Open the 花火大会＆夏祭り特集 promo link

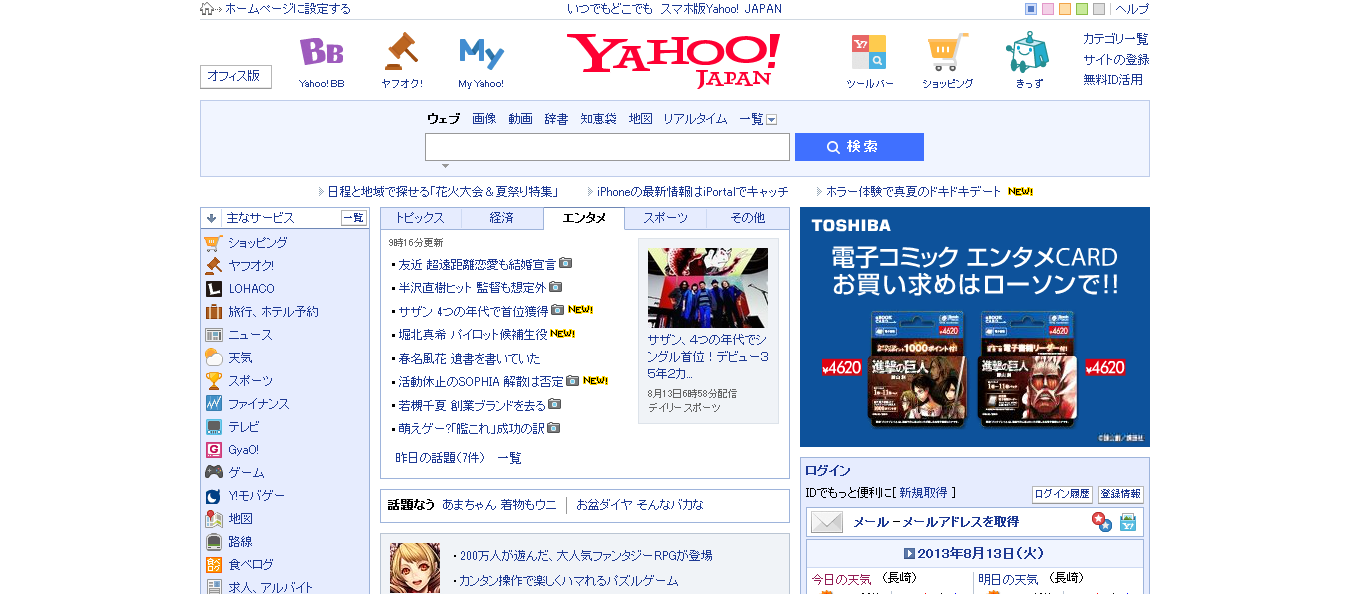tap(442, 191)
